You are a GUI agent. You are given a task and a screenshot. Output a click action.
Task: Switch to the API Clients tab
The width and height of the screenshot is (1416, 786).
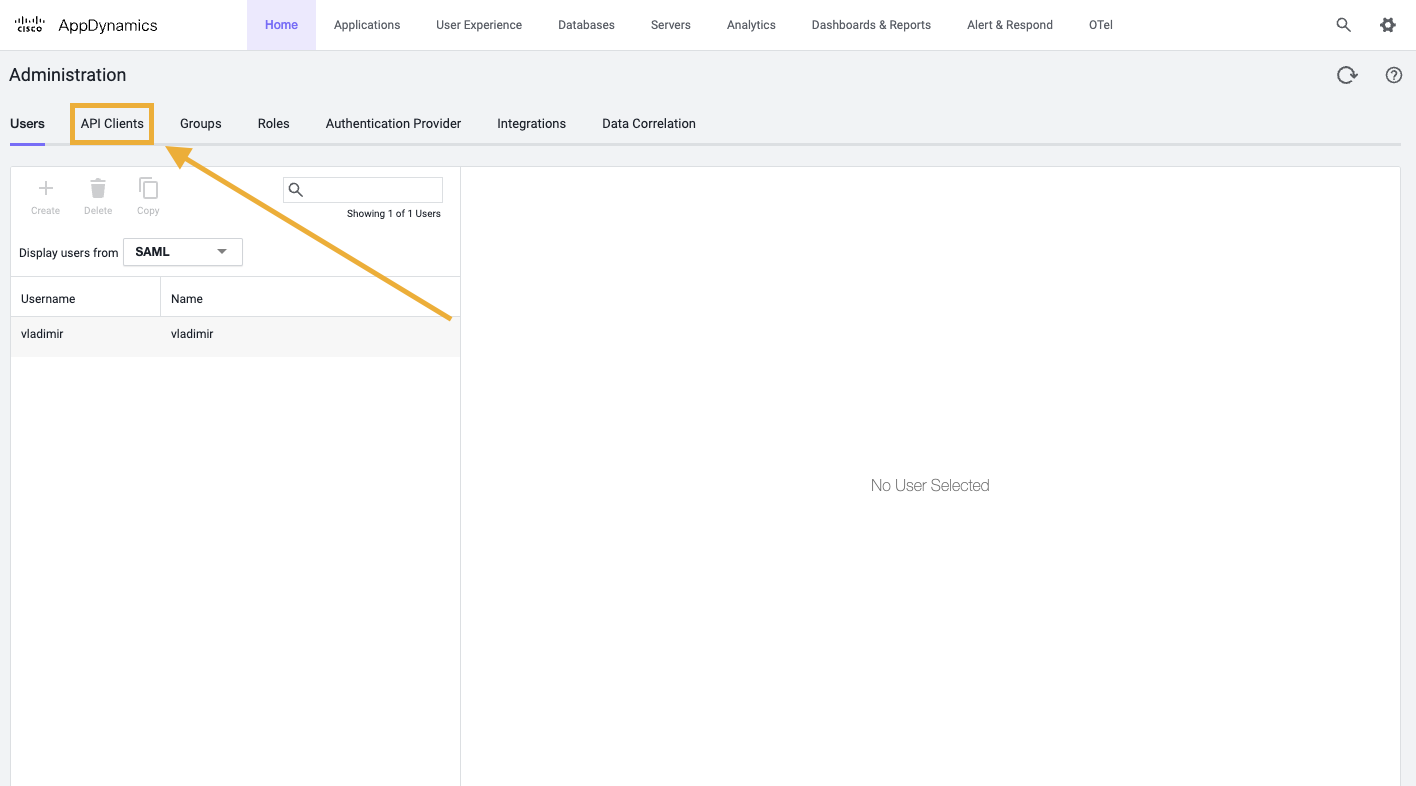click(x=112, y=124)
